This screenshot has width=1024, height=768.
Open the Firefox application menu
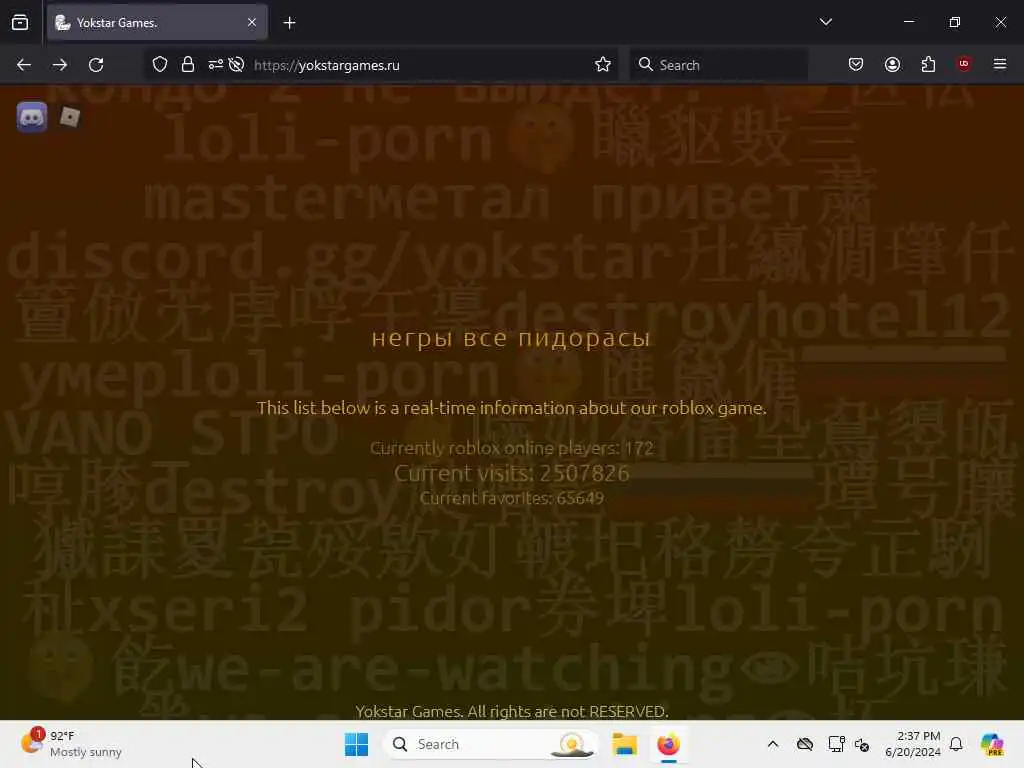click(x=1000, y=64)
